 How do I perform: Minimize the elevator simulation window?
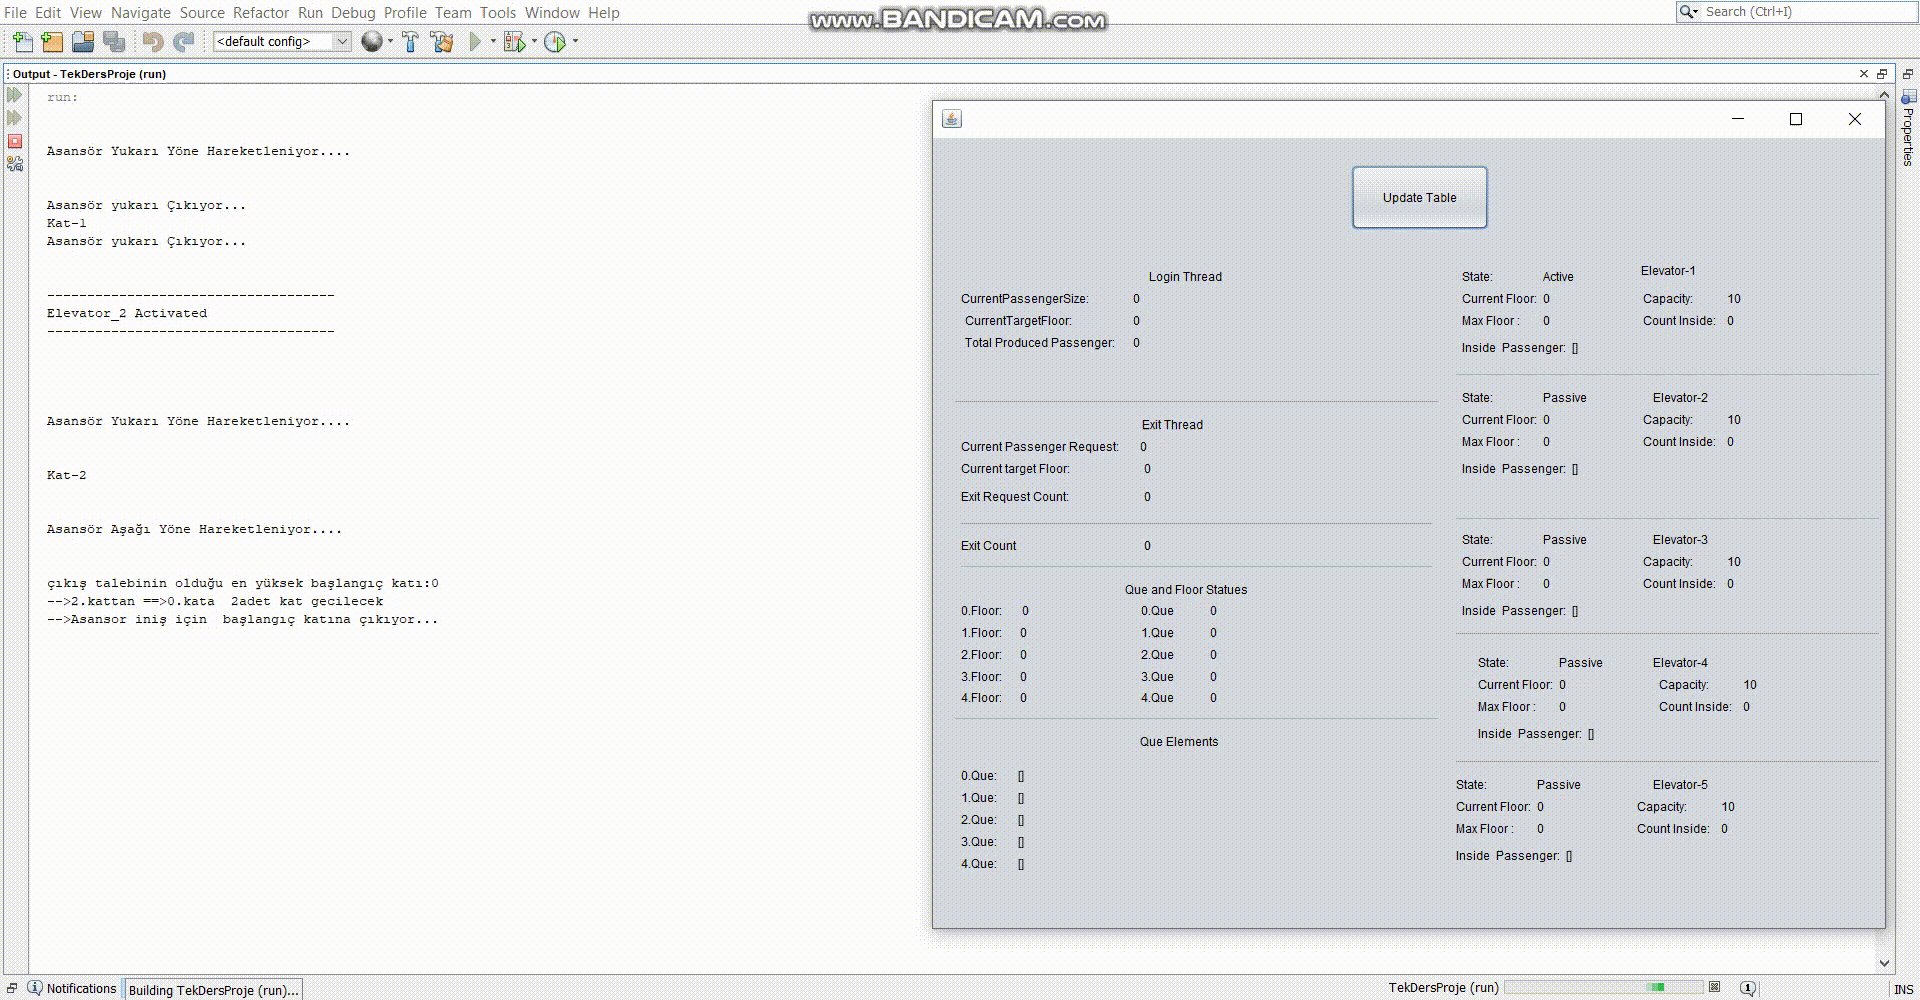pos(1738,119)
